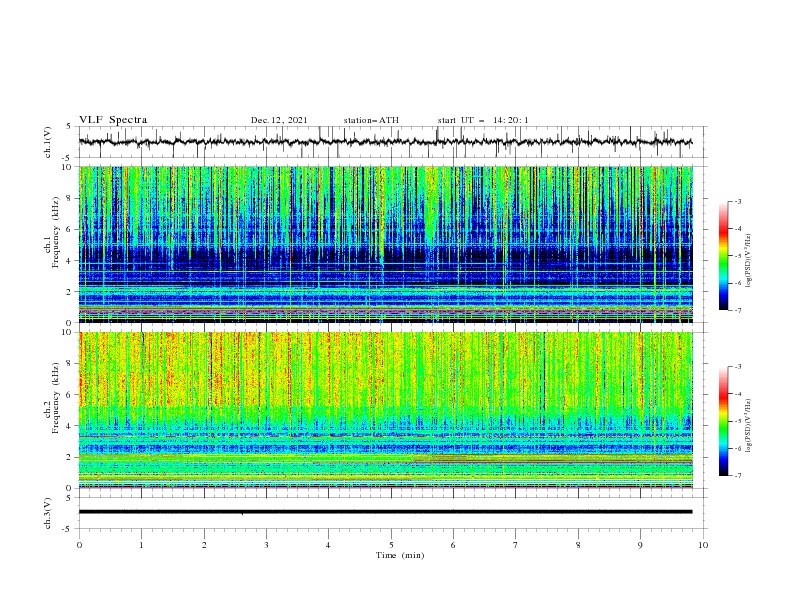Viewport: 792px width, 612px height.
Task: Click the ch.1 spectrogram panel
Action: click(x=385, y=244)
